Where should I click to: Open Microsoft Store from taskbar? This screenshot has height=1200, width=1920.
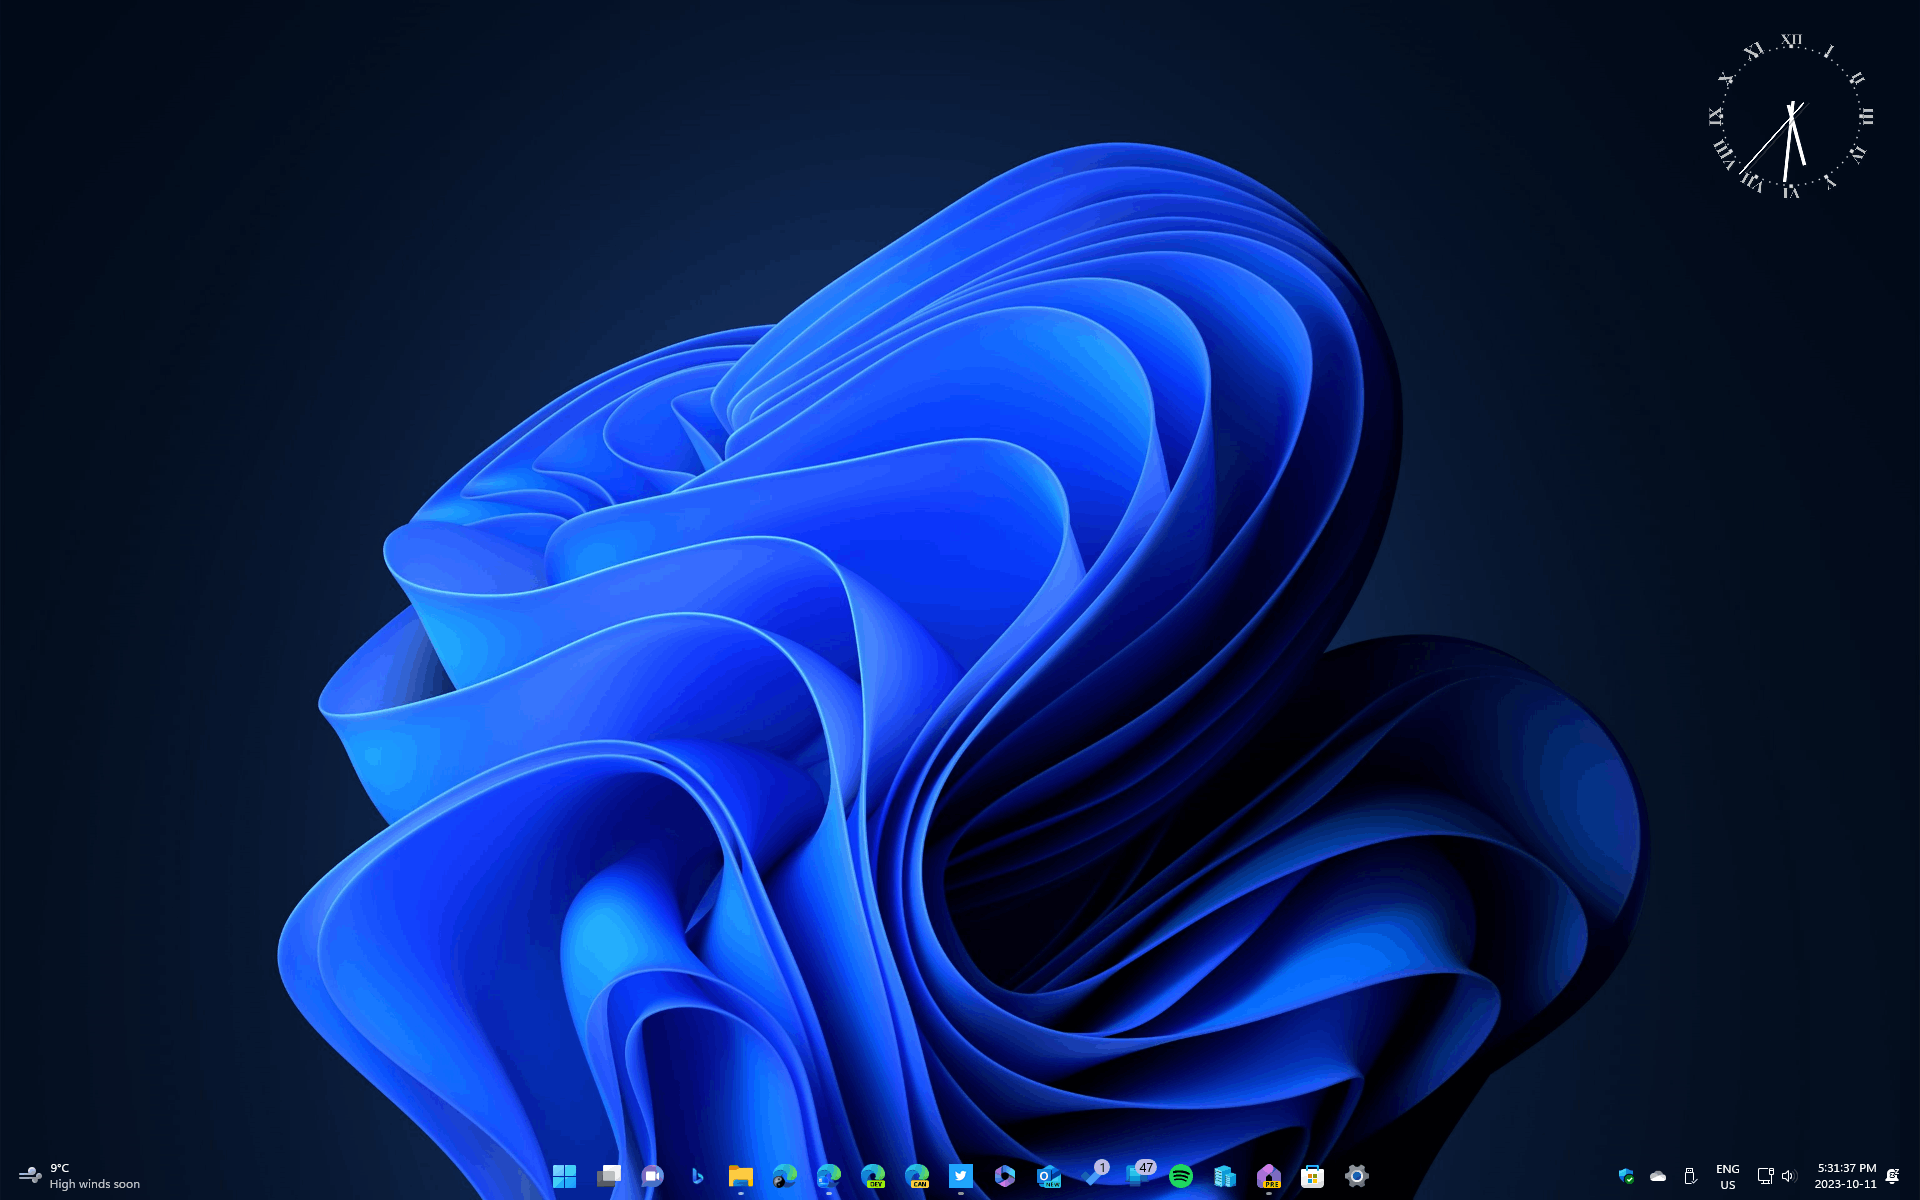point(1313,1176)
